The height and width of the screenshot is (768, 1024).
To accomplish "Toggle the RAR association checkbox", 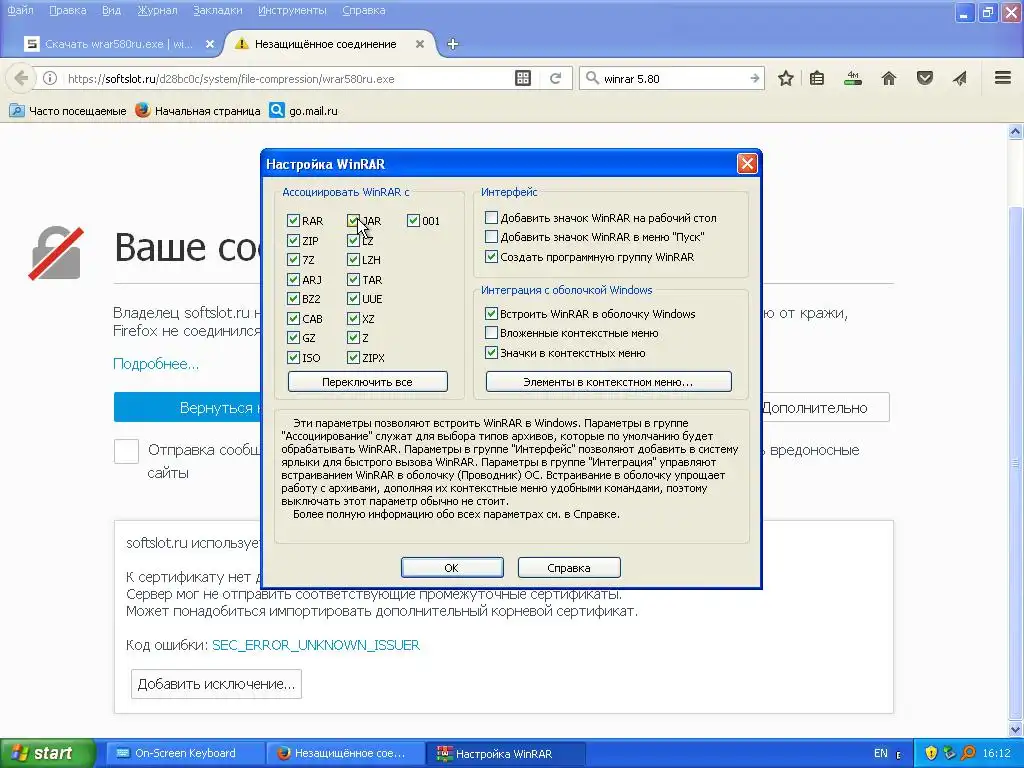I will point(293,221).
